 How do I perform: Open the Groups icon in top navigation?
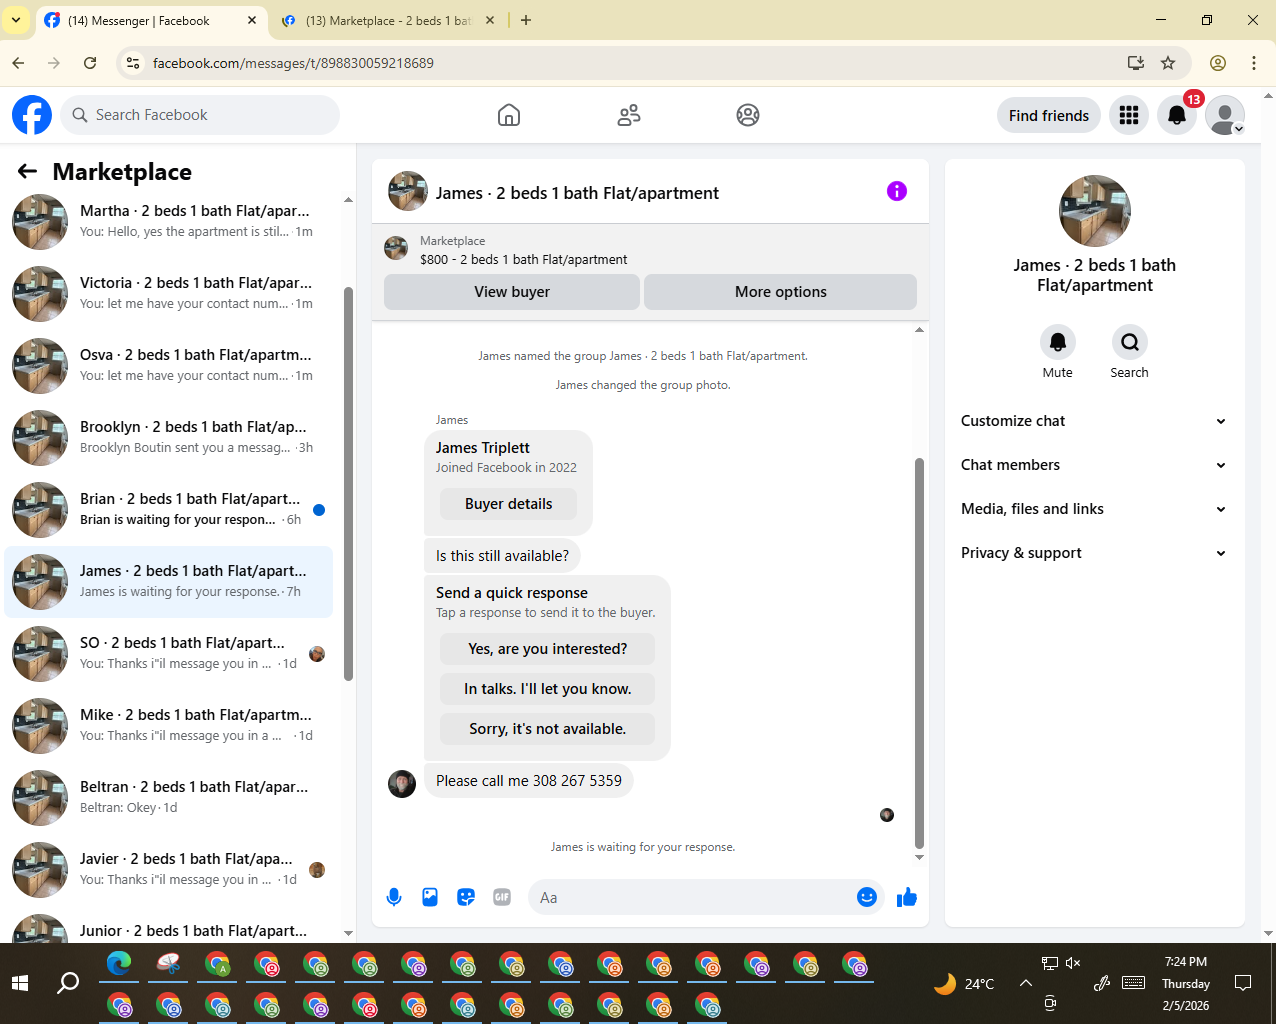(x=748, y=115)
